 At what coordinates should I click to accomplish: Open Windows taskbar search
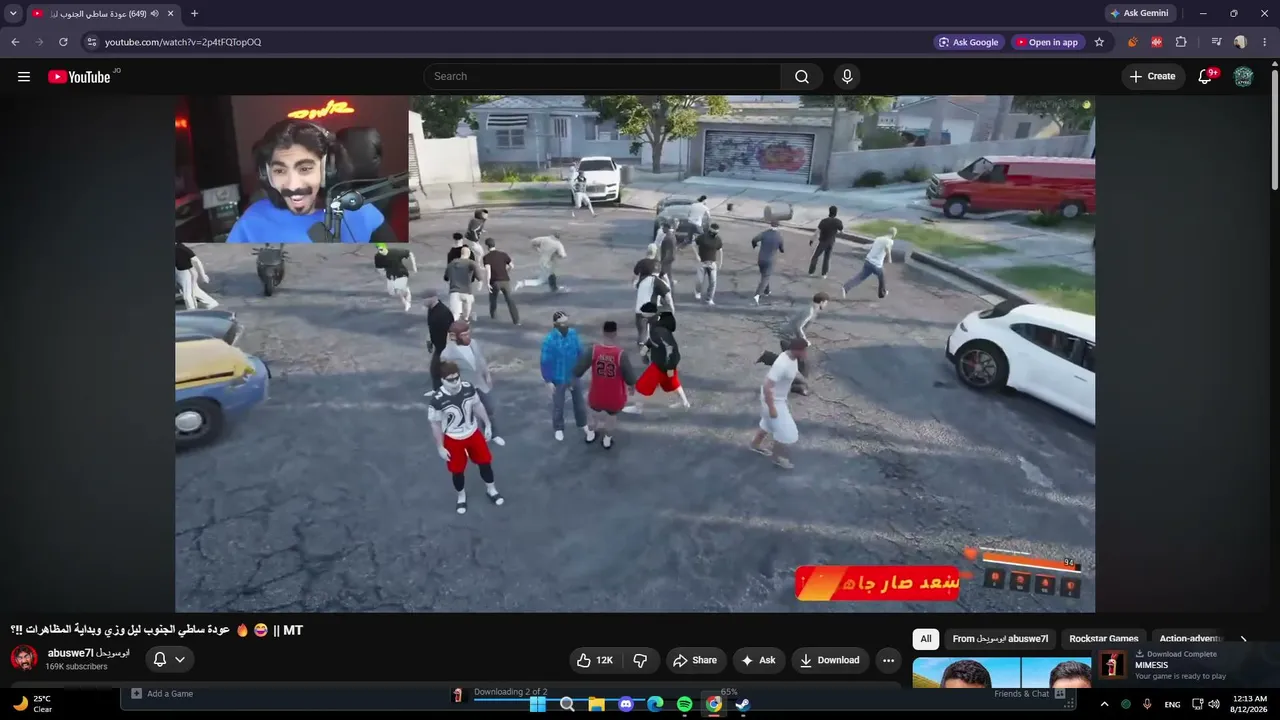click(567, 704)
